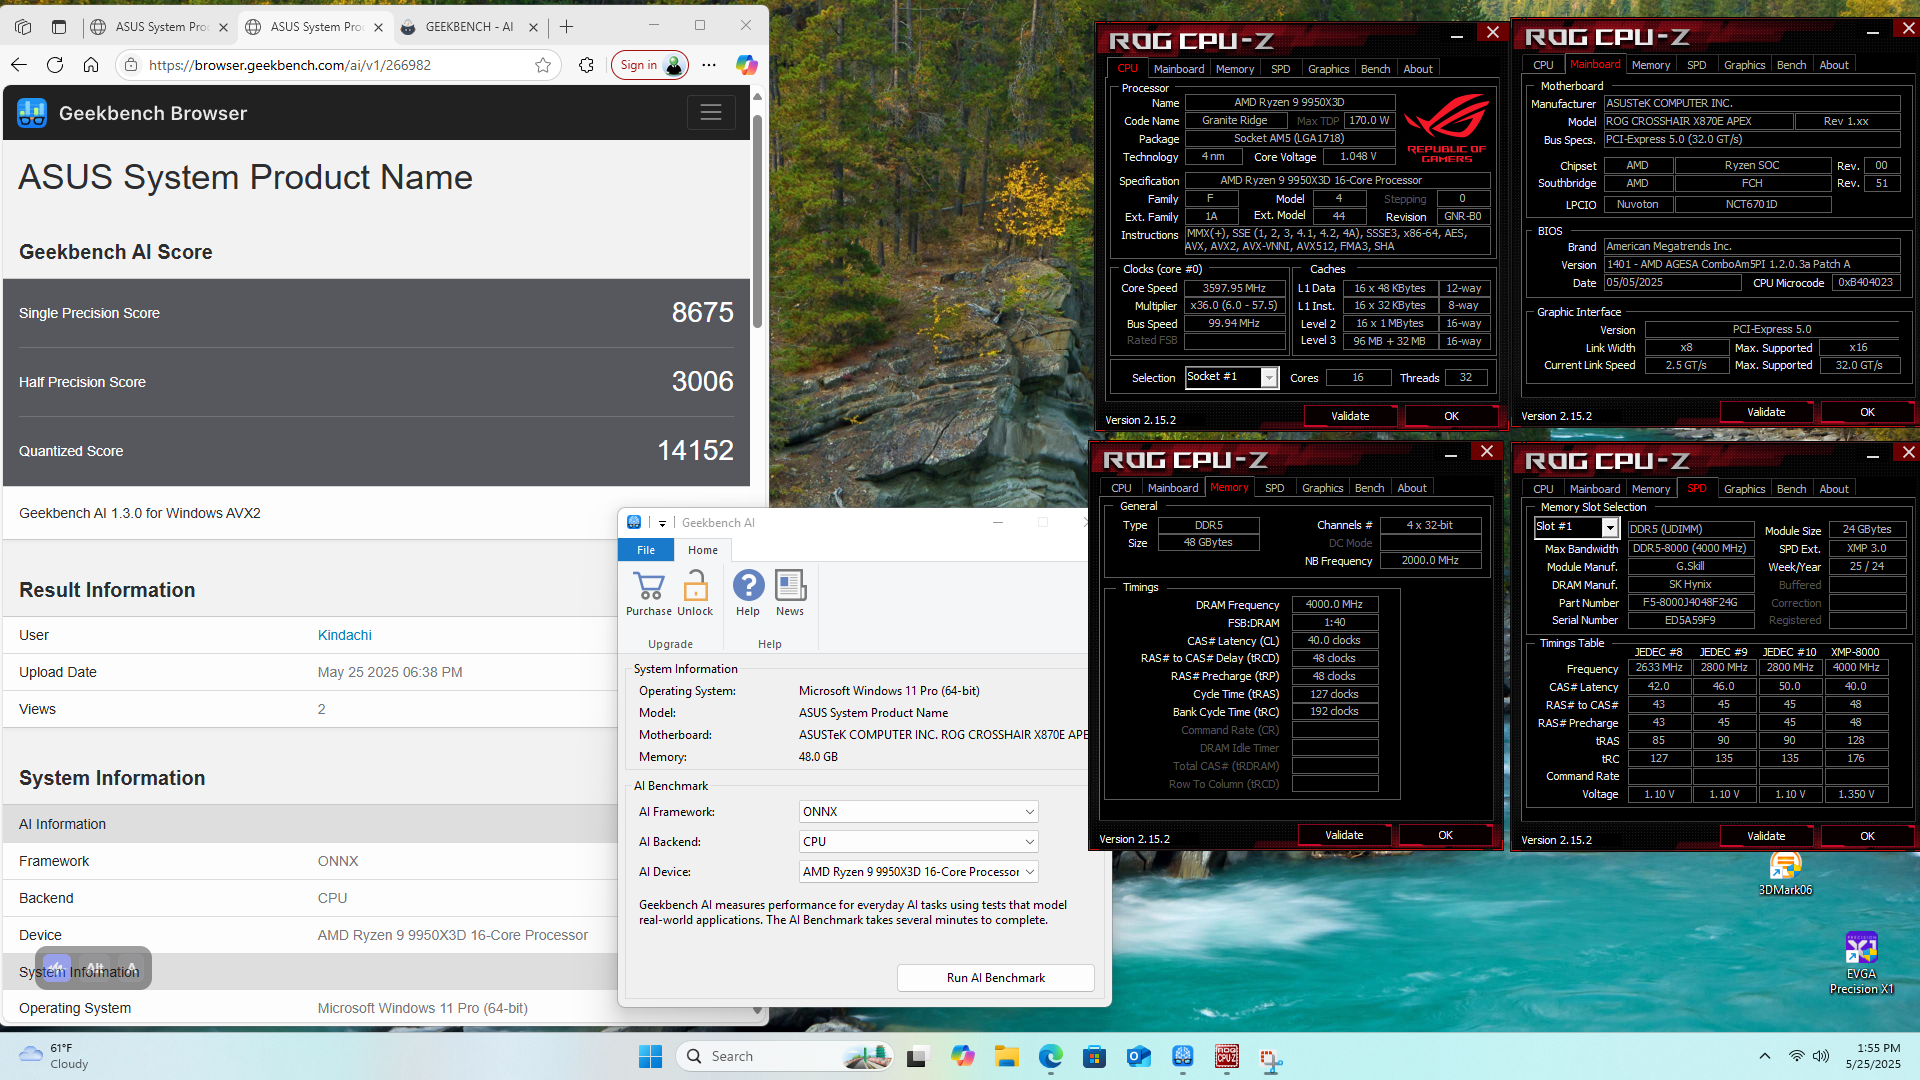Open the Kindachi user link

345,635
